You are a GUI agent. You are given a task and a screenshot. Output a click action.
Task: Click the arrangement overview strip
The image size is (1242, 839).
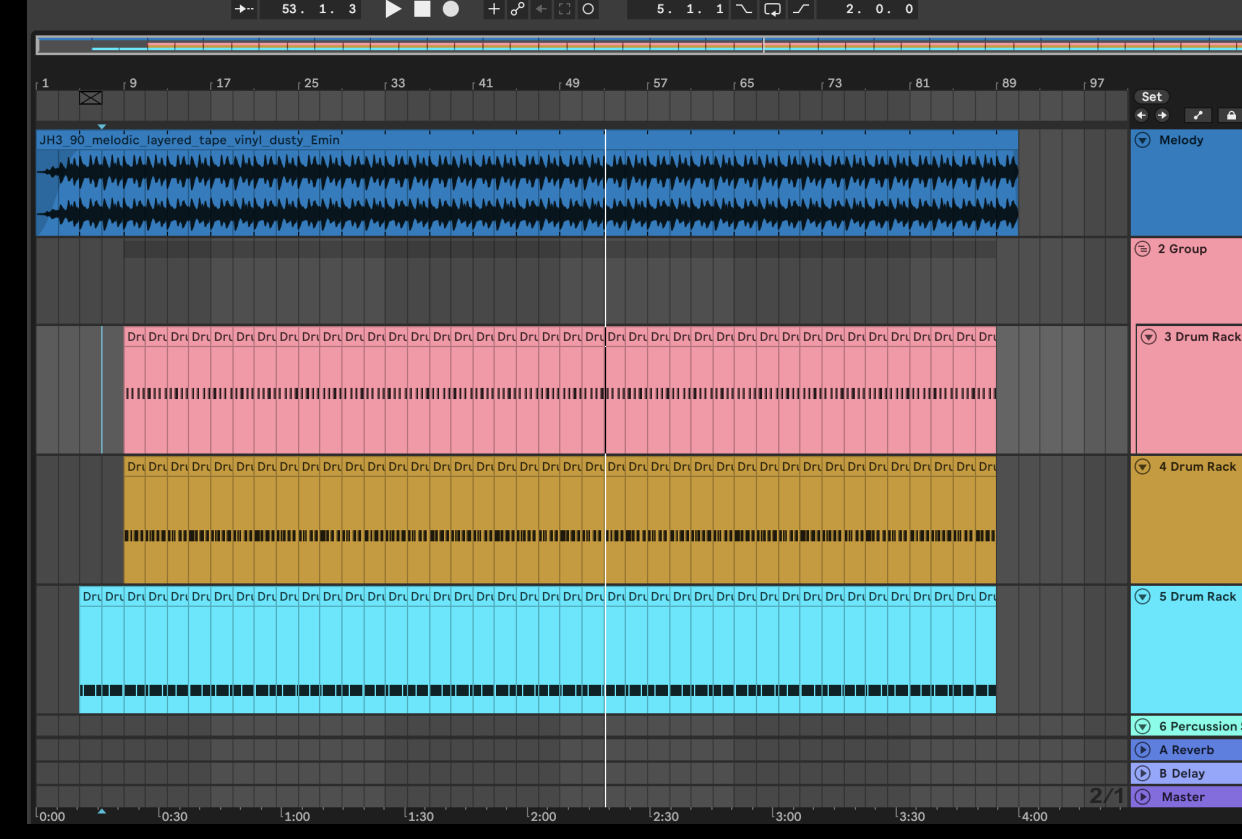tap(638, 45)
